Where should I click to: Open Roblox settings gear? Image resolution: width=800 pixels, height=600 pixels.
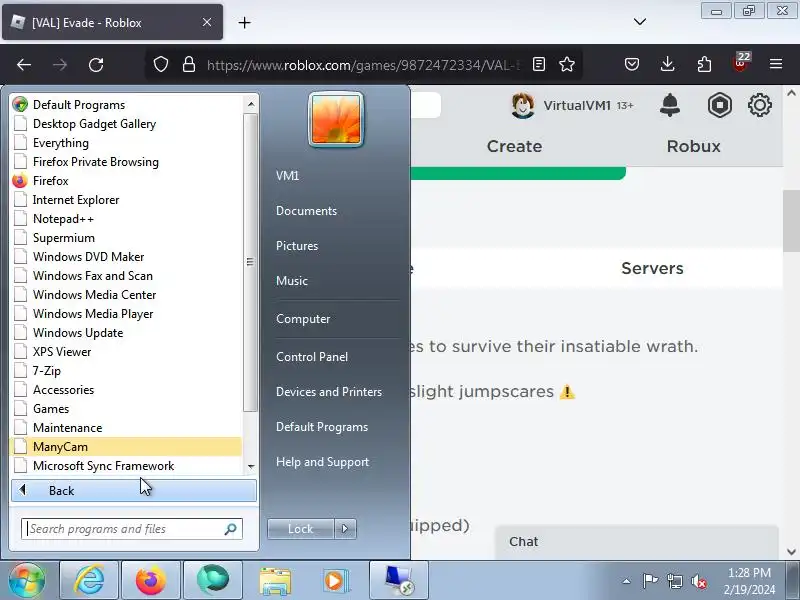tap(760, 105)
